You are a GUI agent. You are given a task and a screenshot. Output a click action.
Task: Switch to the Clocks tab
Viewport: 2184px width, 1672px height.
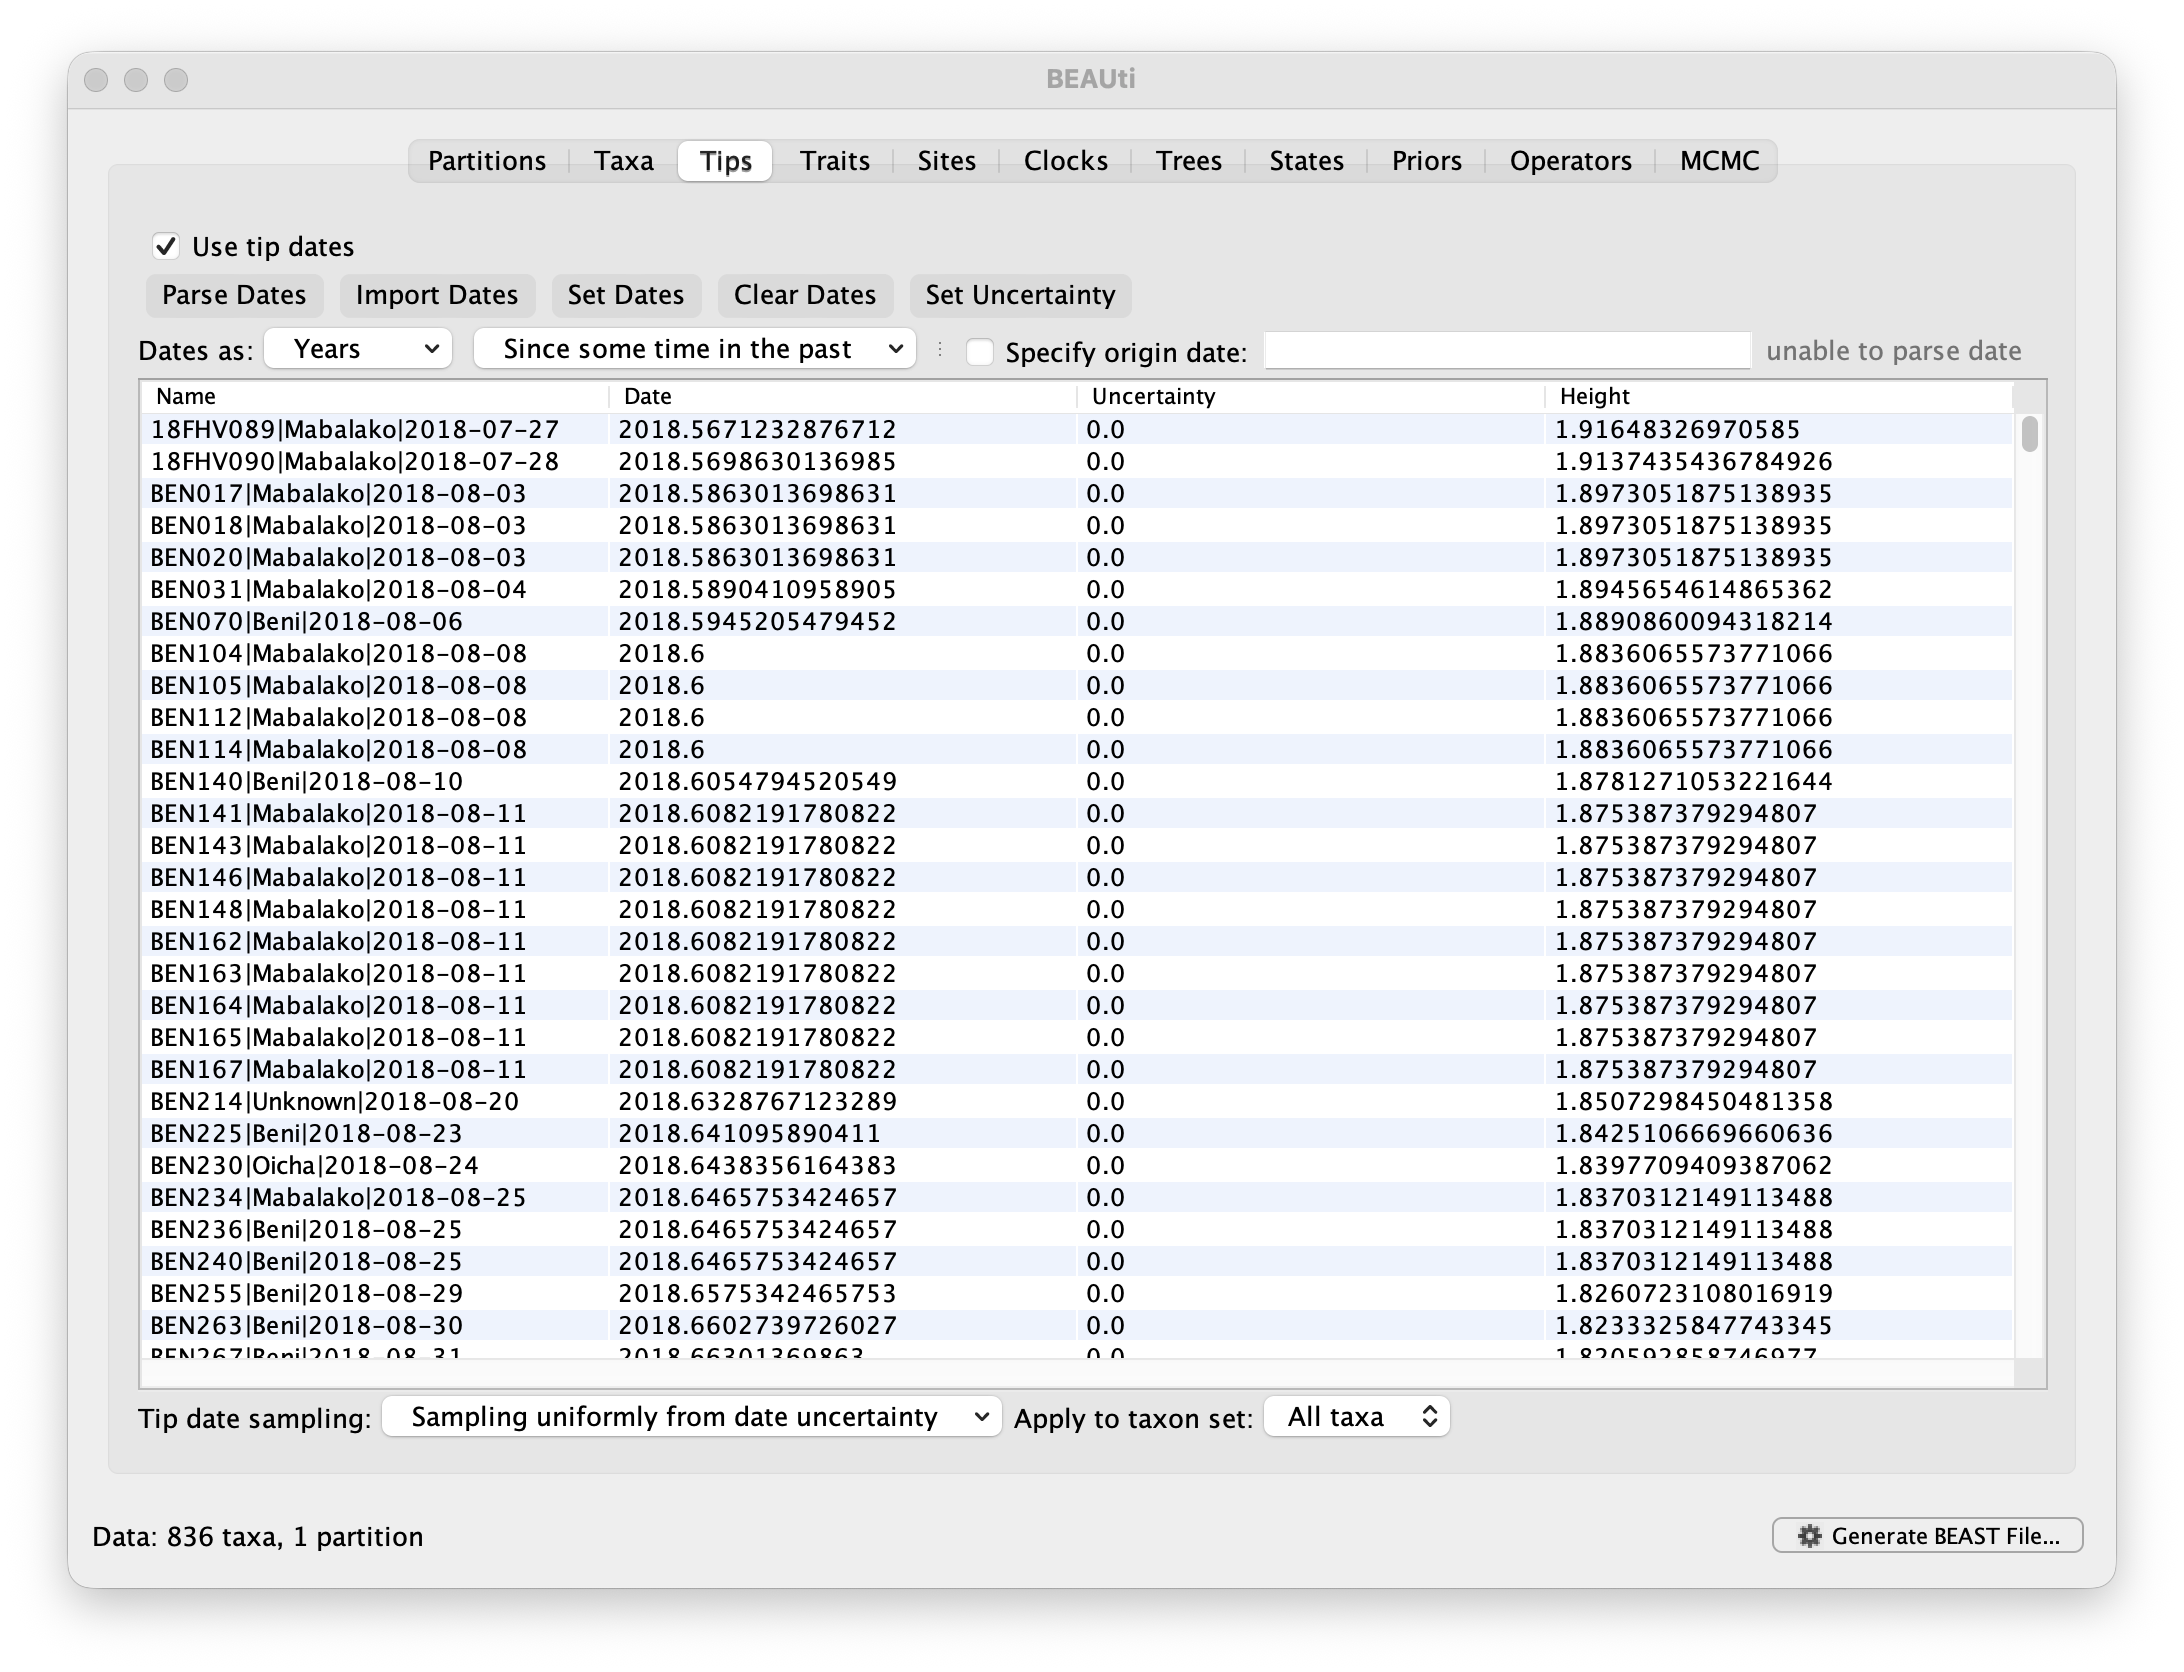[1066, 161]
